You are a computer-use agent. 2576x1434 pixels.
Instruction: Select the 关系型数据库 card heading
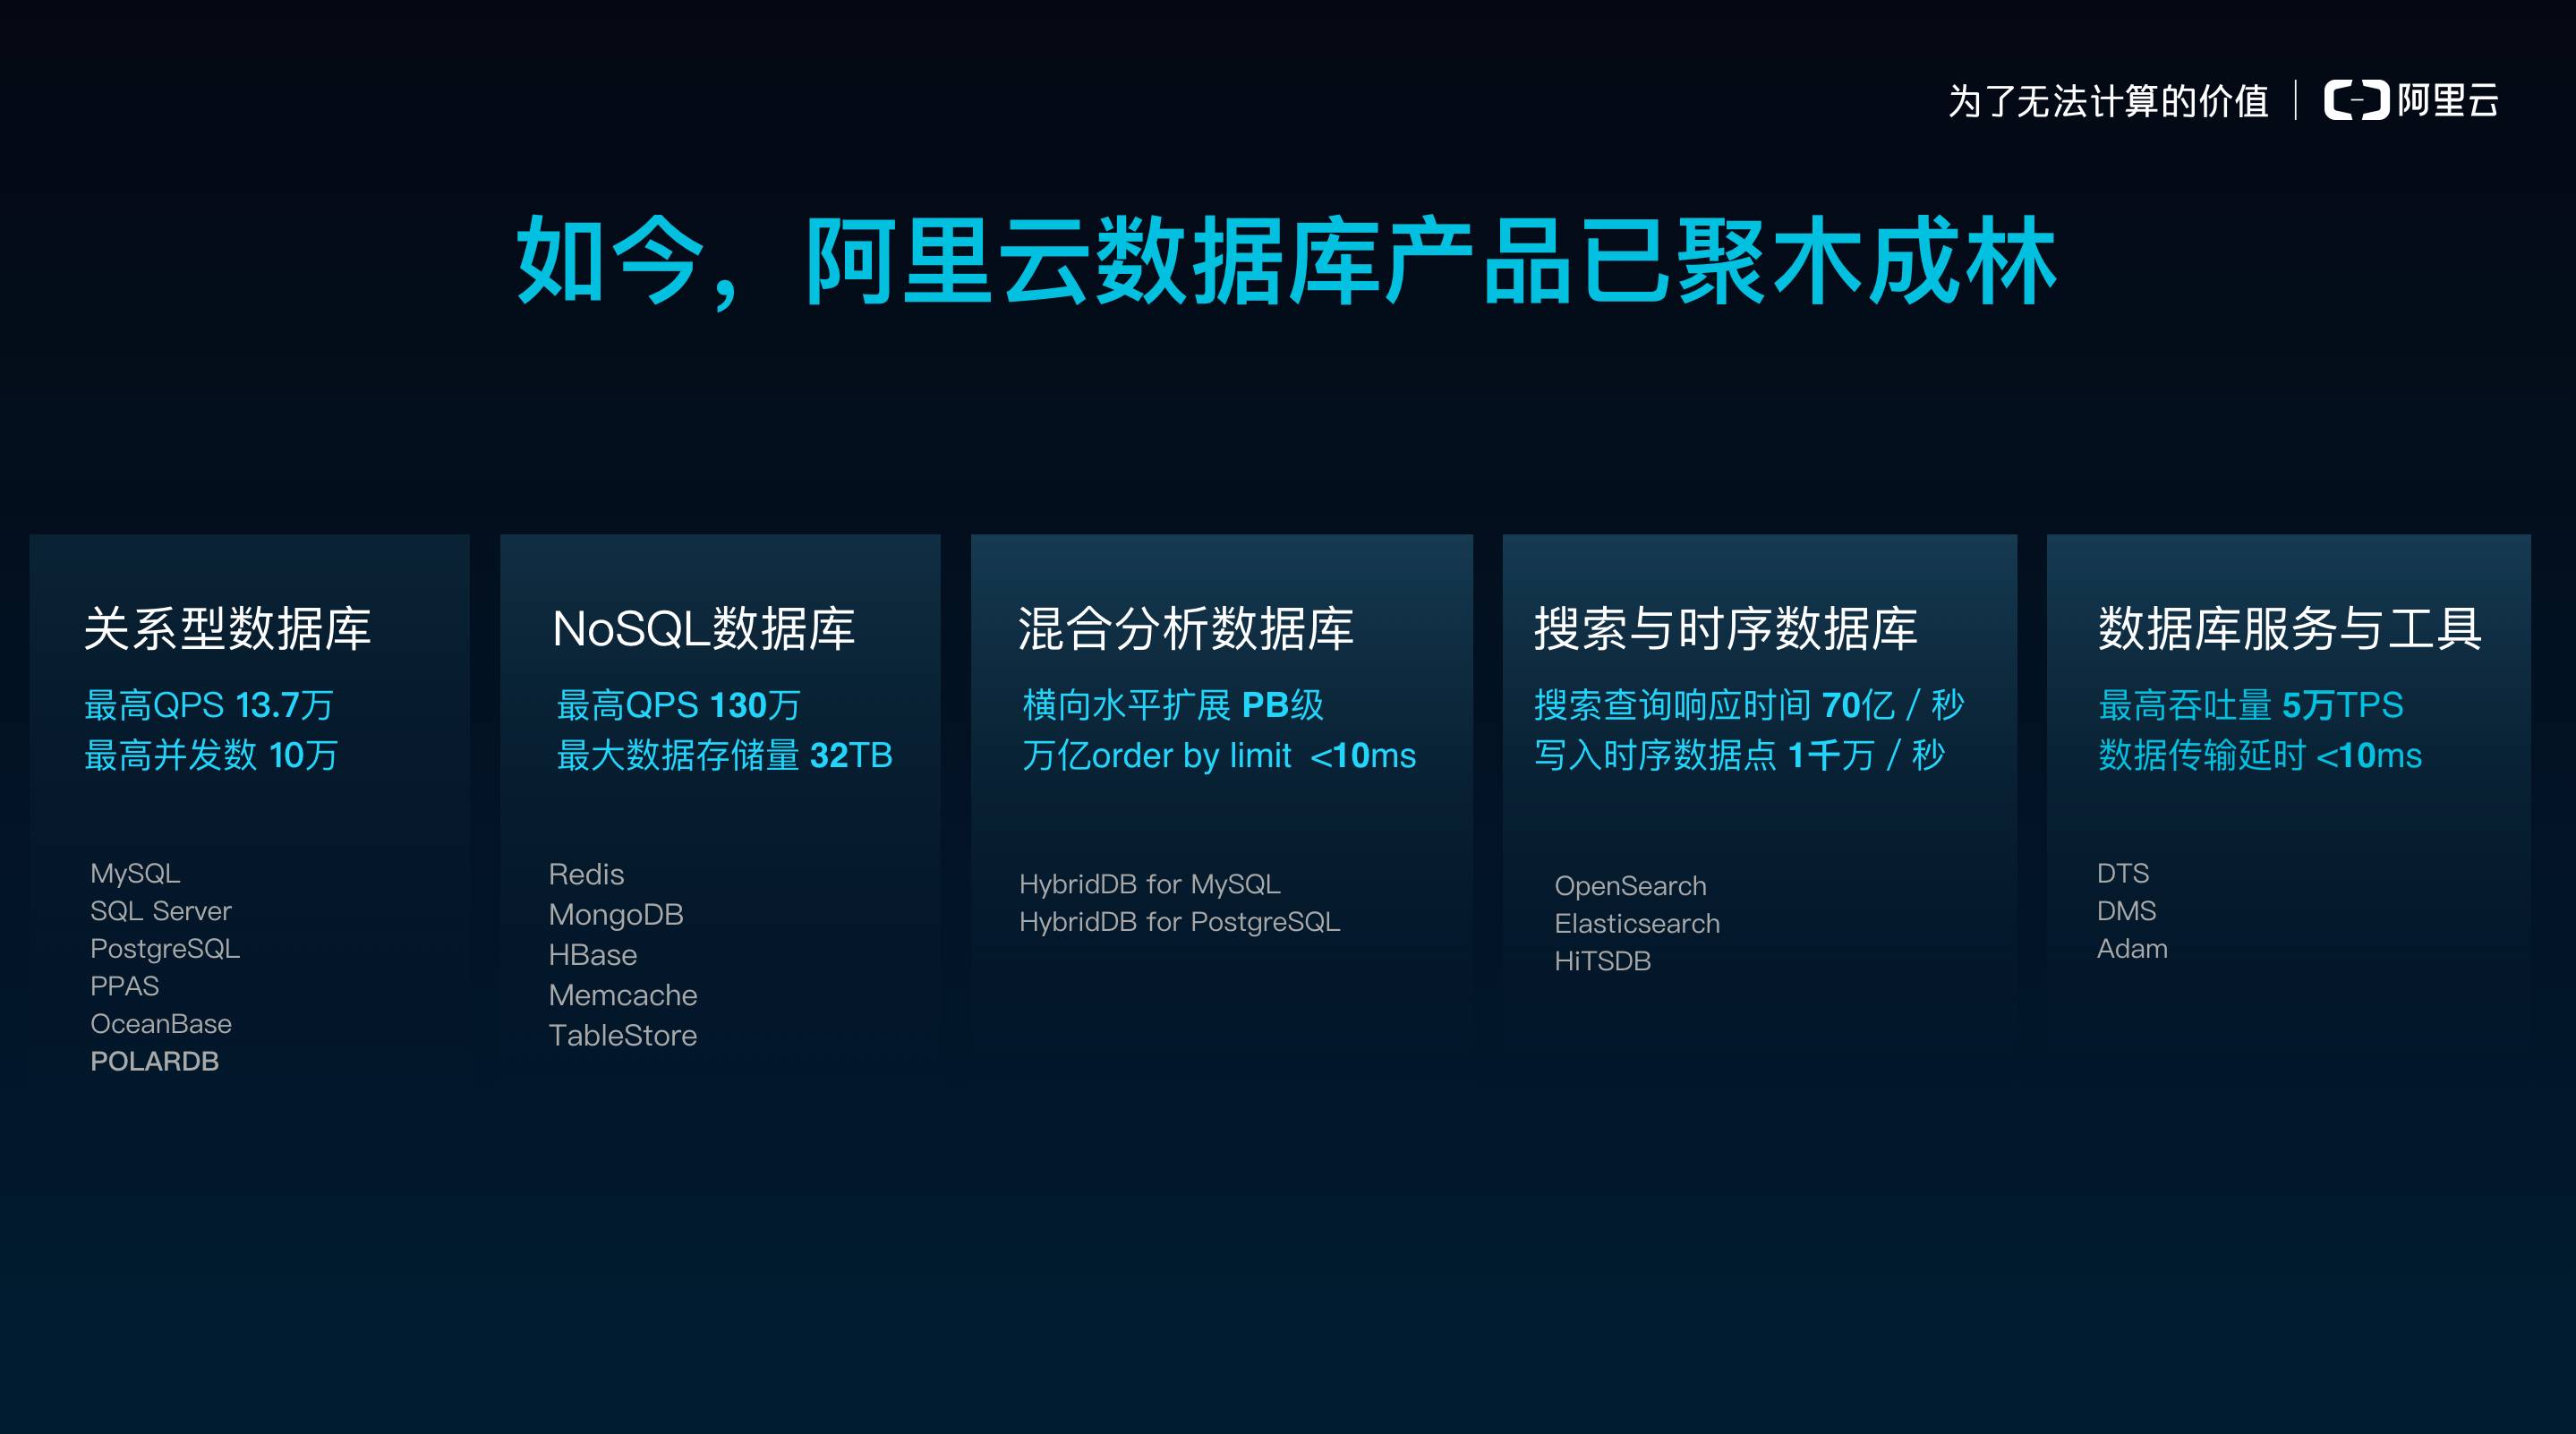[228, 629]
